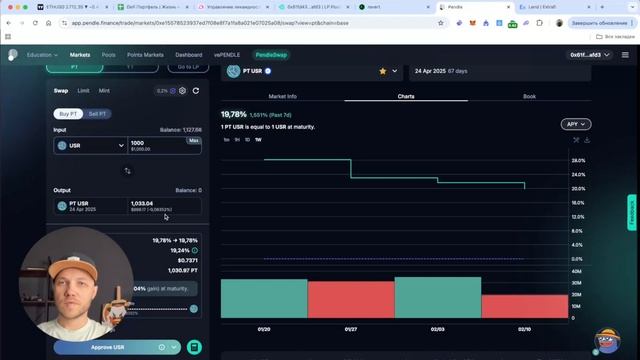
Task: Open the vePENDLE page
Action: coord(227,55)
